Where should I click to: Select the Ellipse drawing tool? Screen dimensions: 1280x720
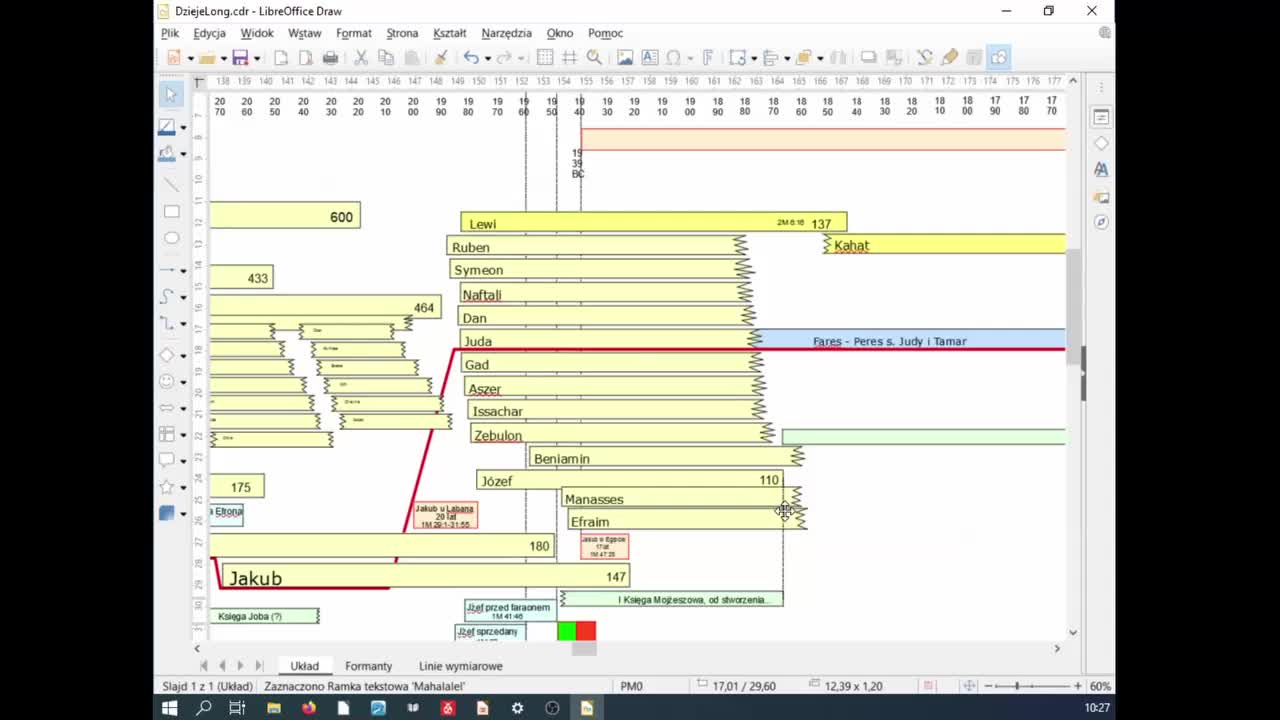[171, 238]
